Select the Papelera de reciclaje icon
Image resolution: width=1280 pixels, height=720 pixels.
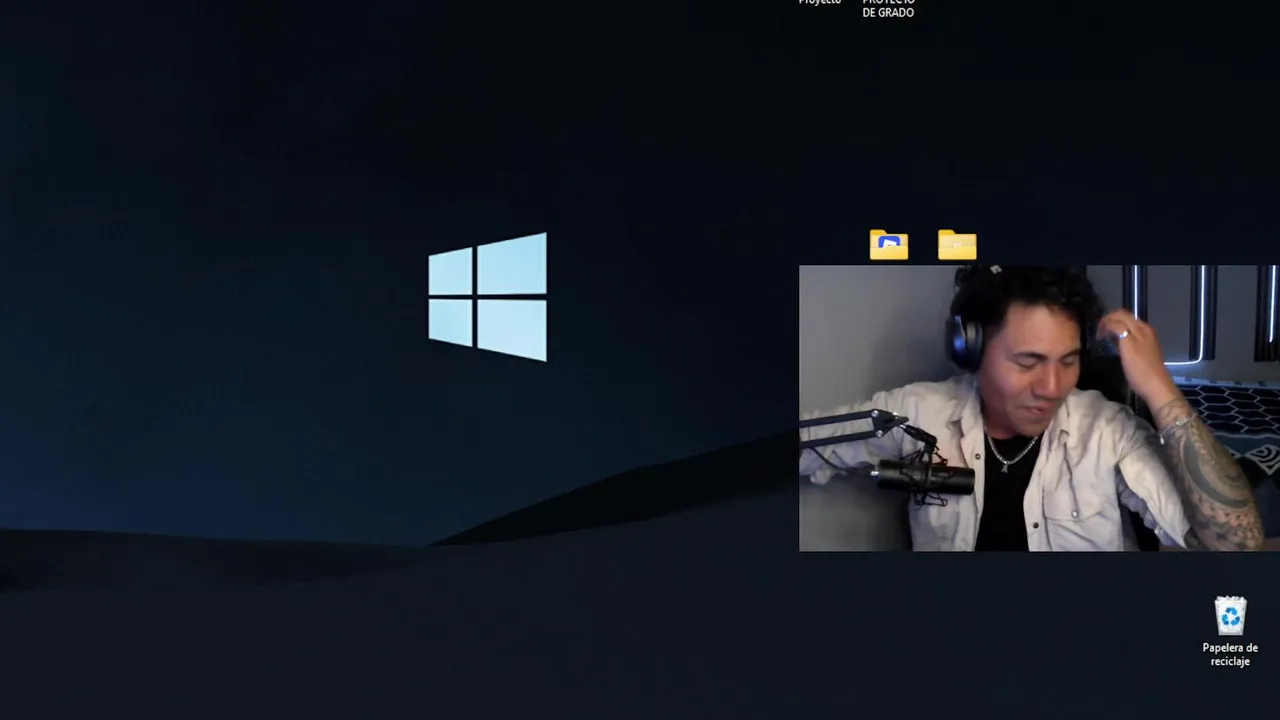pos(1230,616)
